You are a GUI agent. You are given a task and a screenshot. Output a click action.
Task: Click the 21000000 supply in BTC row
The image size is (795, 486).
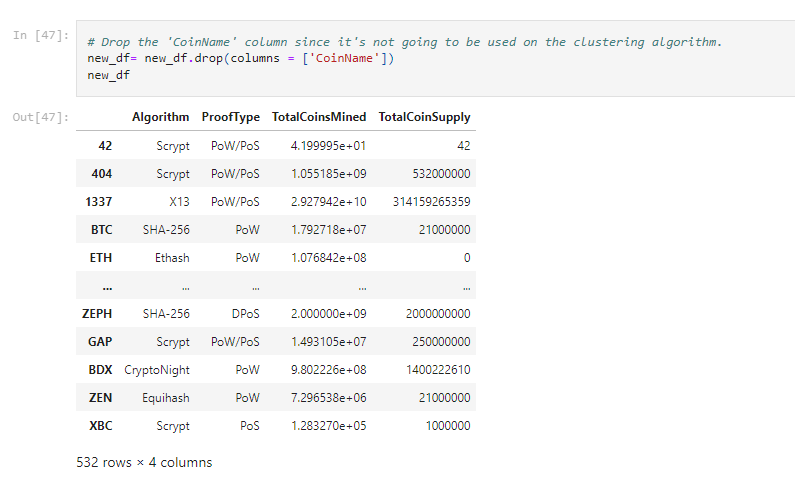445,230
